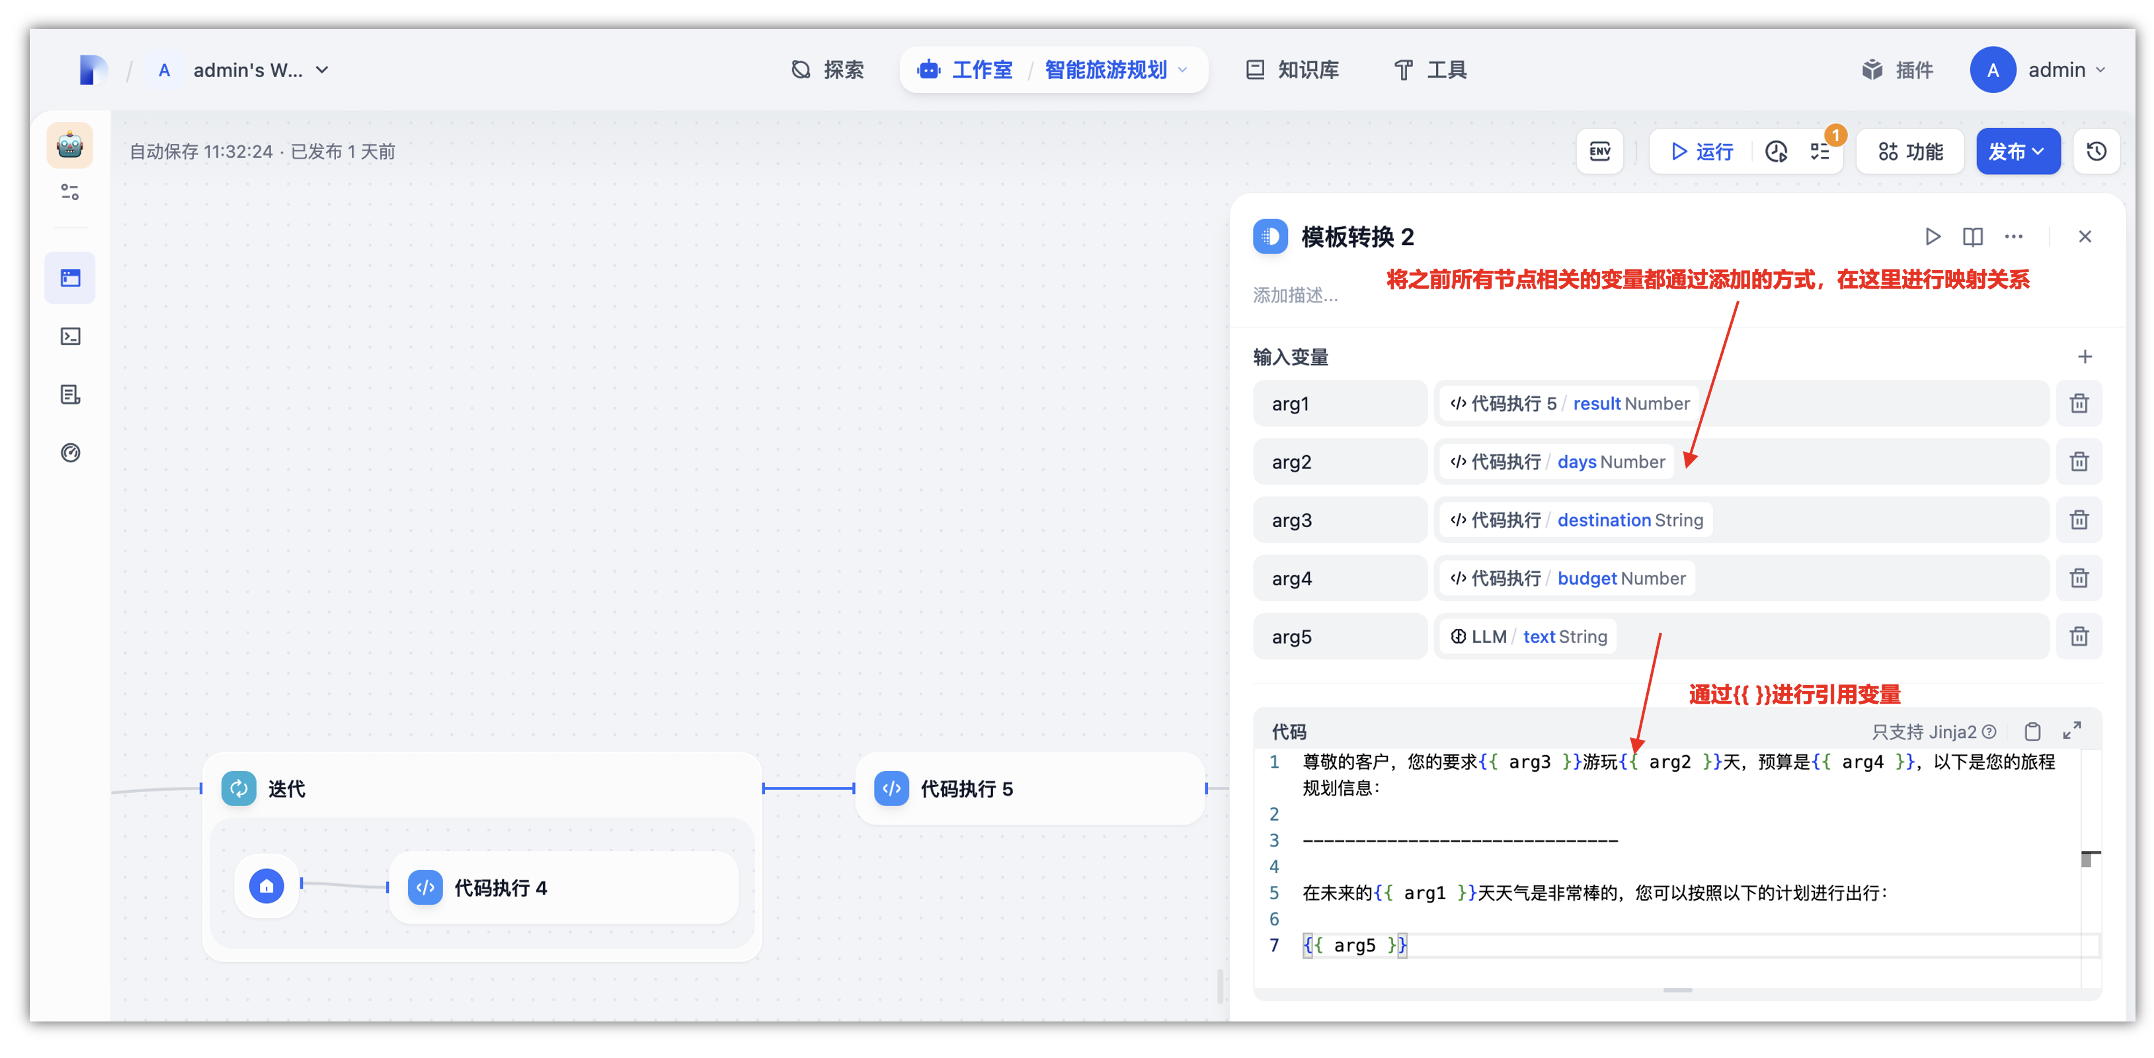Edit the arg5 variable name field
Screen dimensions: 2154x1058
1340,637
